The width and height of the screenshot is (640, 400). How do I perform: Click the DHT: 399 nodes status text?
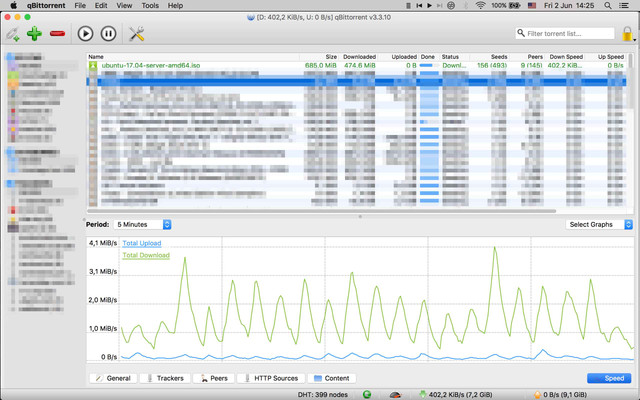[323, 395]
